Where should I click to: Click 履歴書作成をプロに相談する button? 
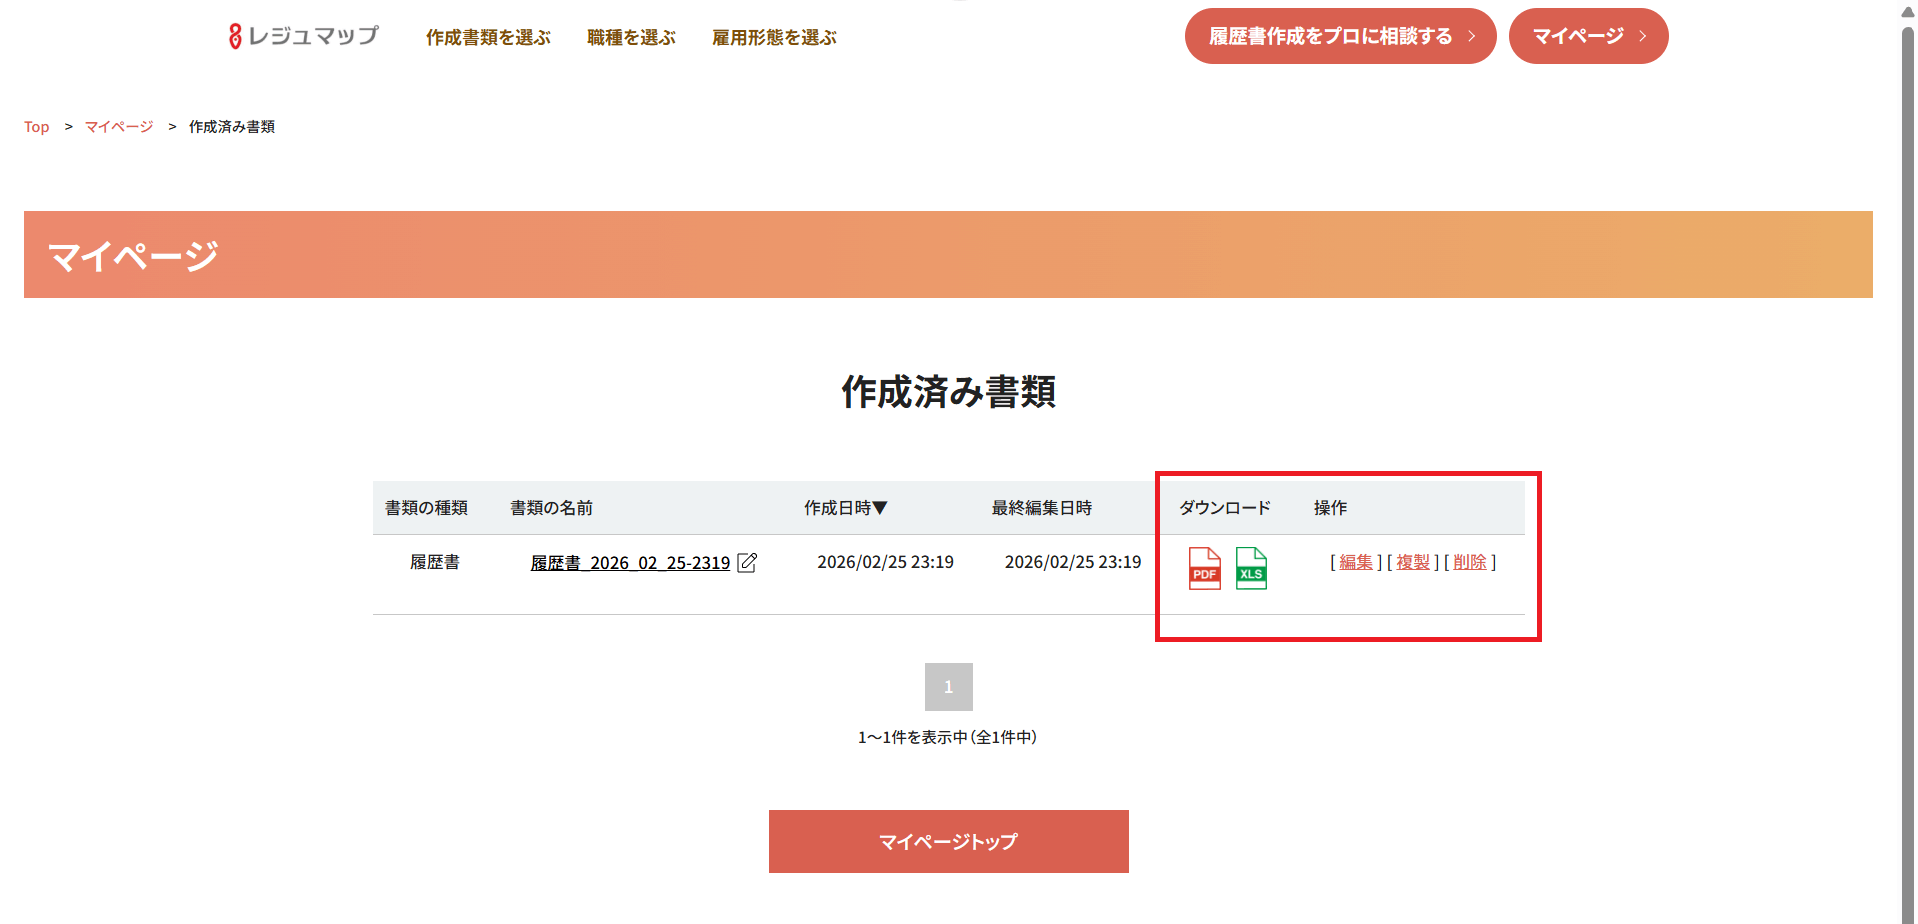pos(1340,36)
